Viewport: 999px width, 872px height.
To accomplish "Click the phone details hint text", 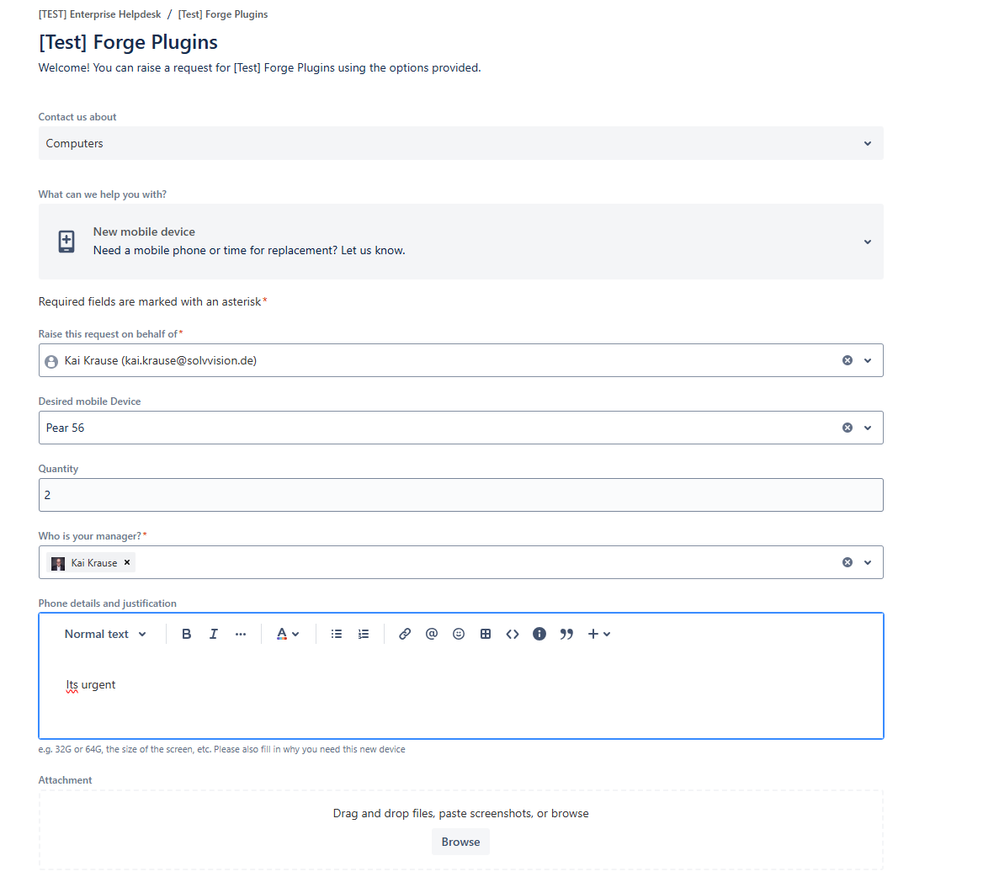I will [222, 749].
